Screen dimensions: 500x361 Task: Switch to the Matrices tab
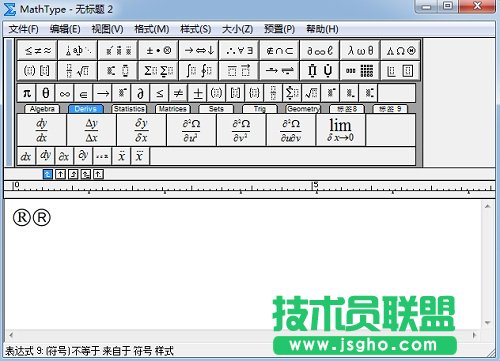coord(173,109)
